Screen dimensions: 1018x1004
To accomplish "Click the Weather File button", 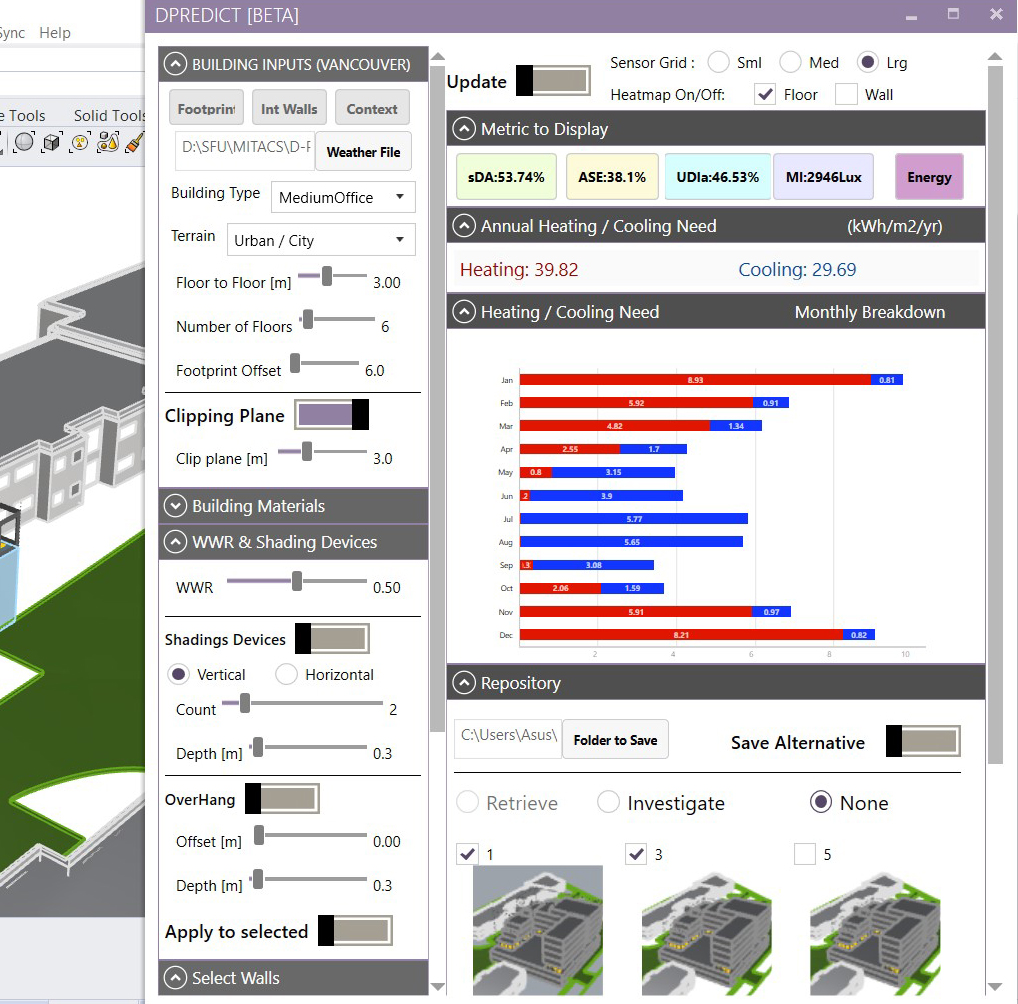I will click(363, 152).
